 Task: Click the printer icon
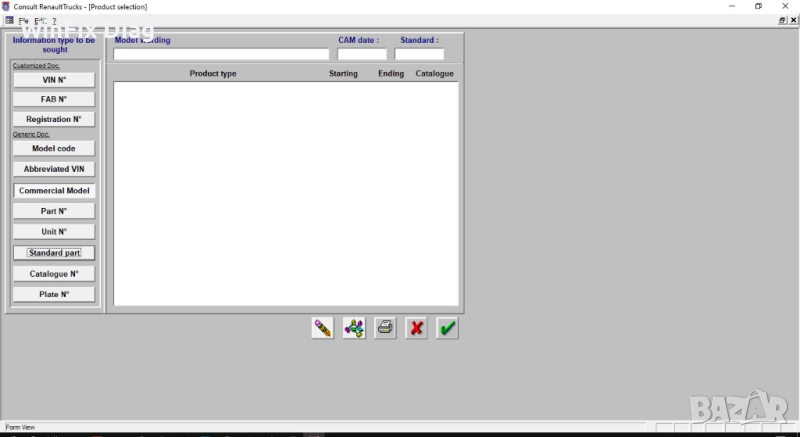pos(385,328)
